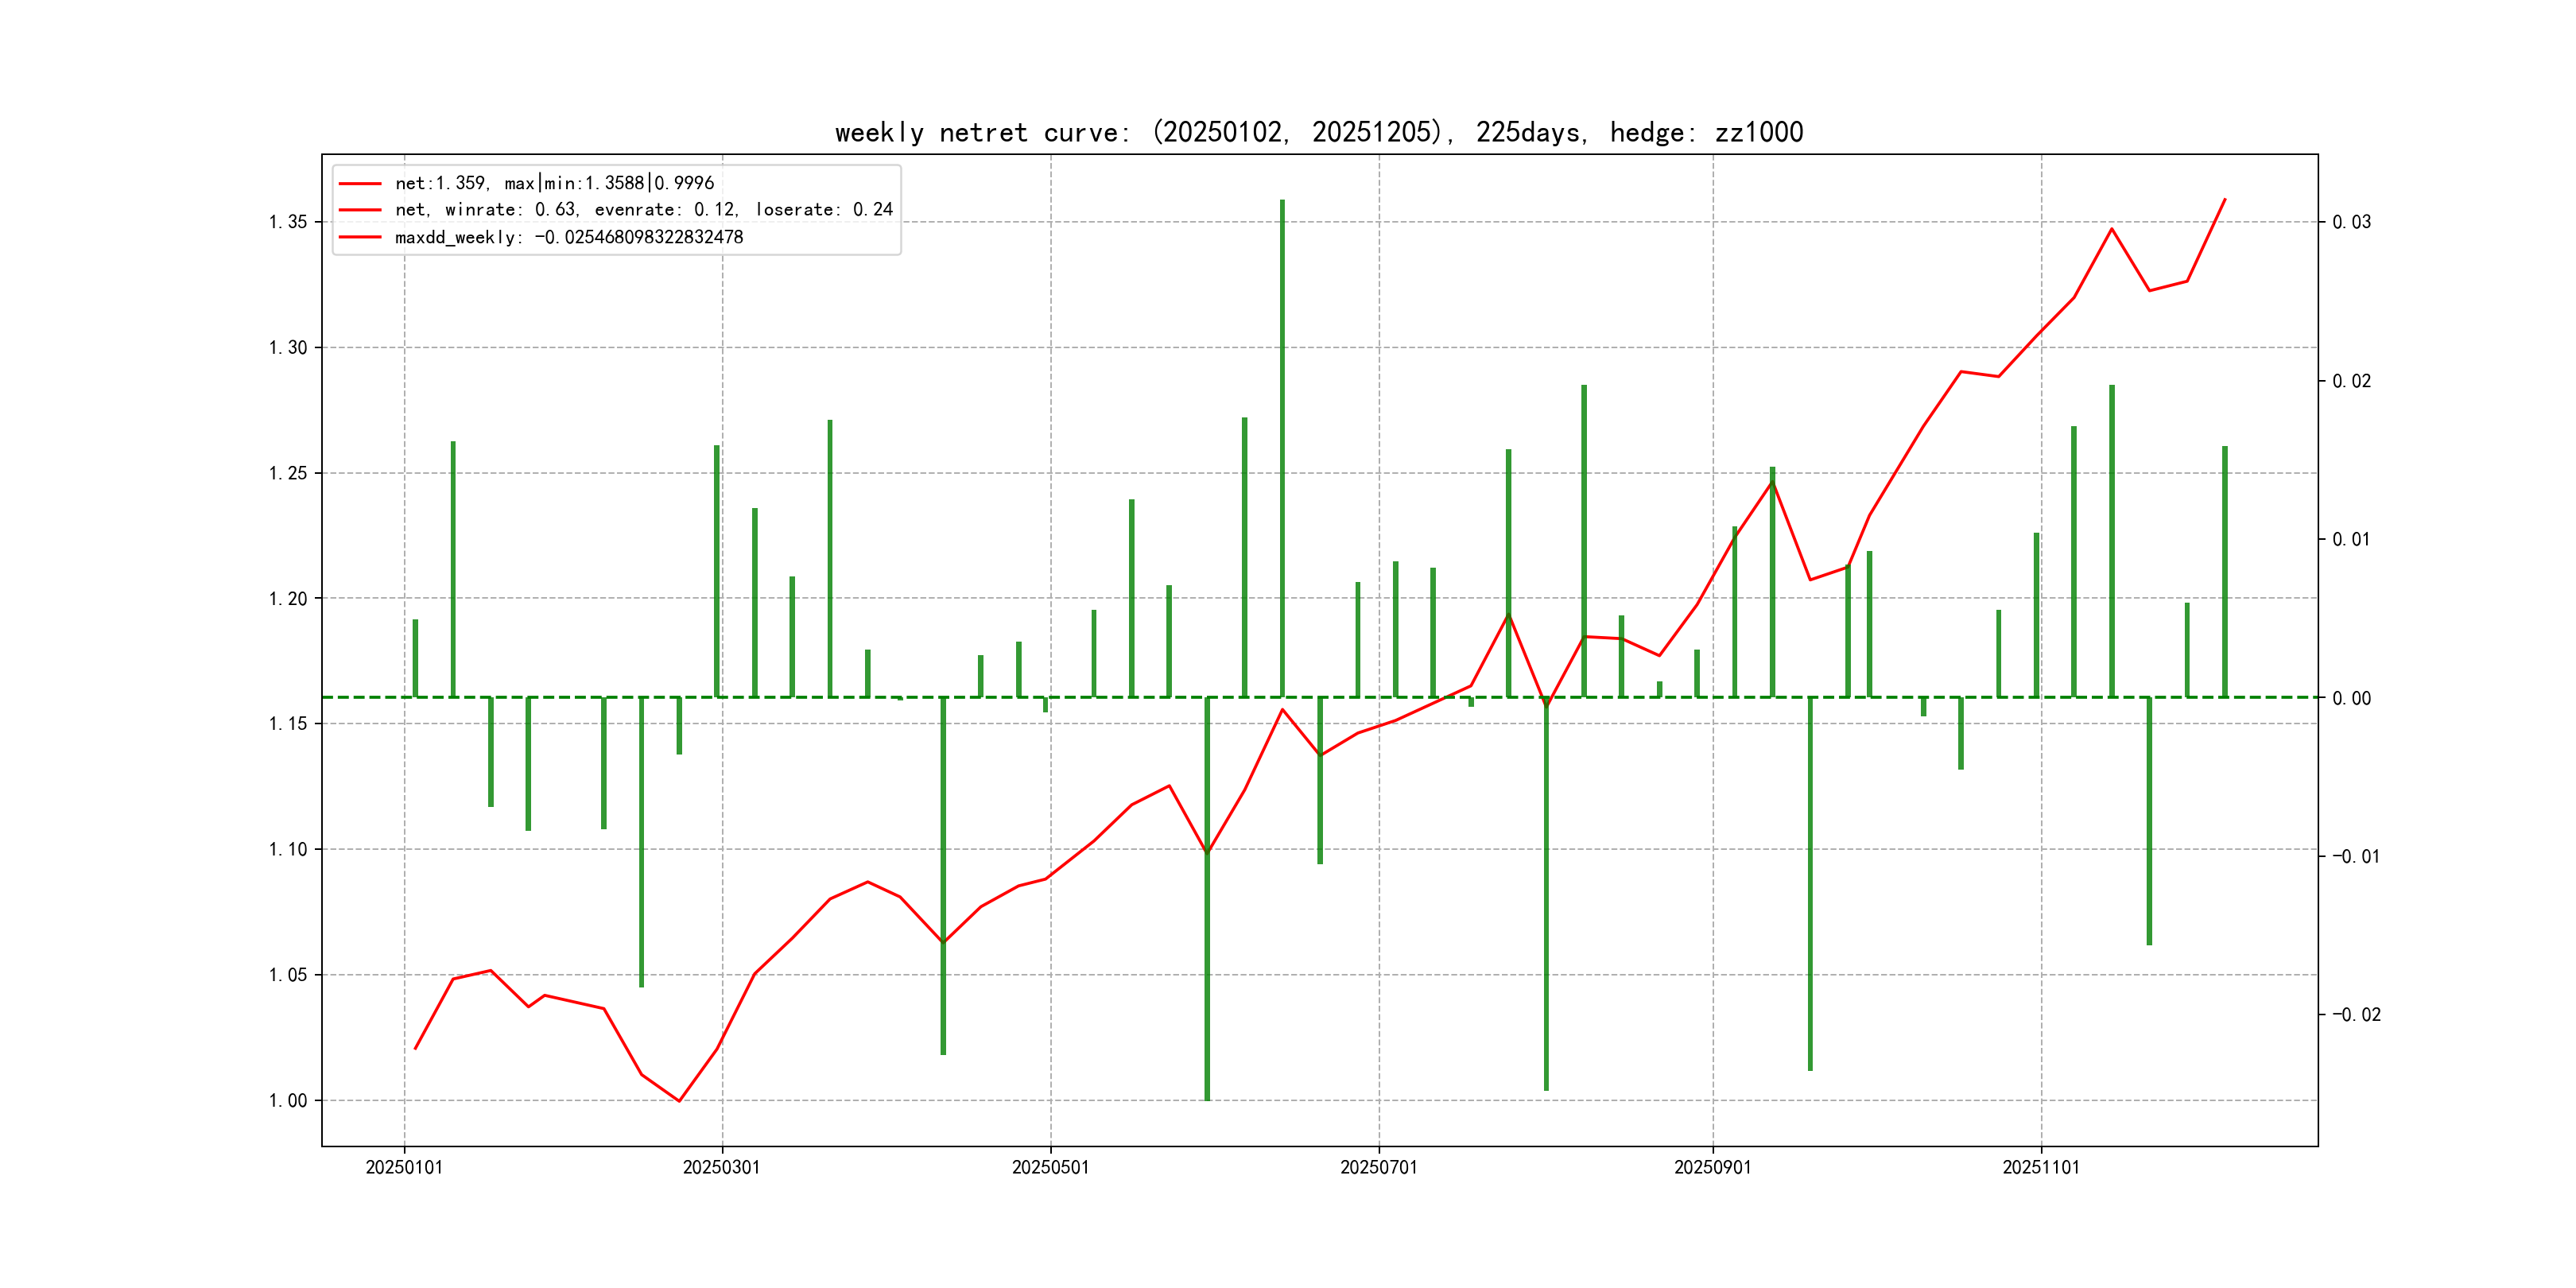Click the 20251101 x-axis label
Image resolution: width=2576 pixels, height=1288 pixels.
(2040, 1167)
